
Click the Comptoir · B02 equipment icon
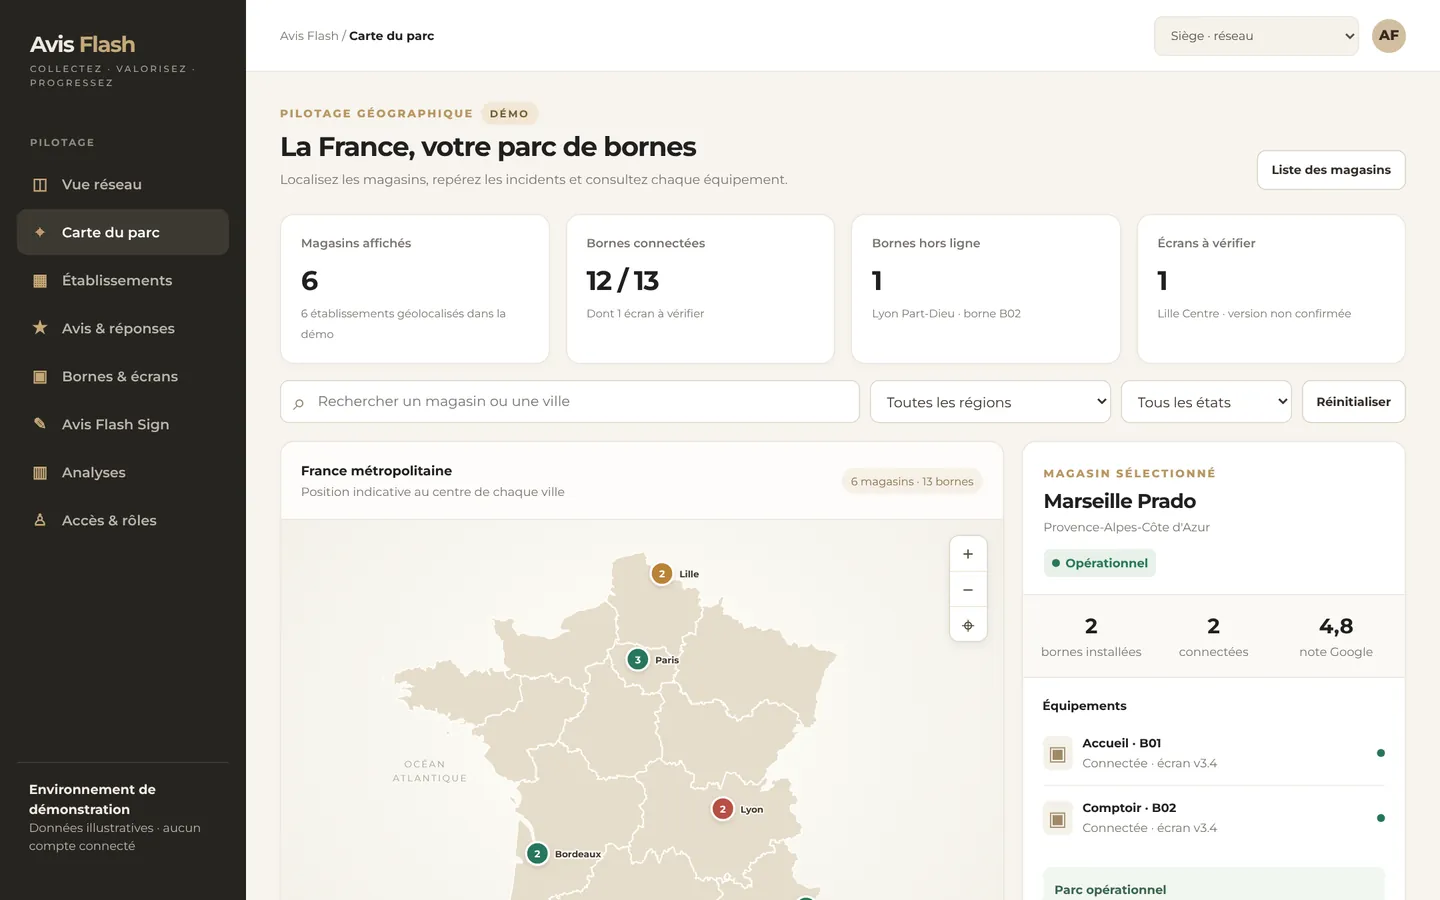[x=1057, y=819]
